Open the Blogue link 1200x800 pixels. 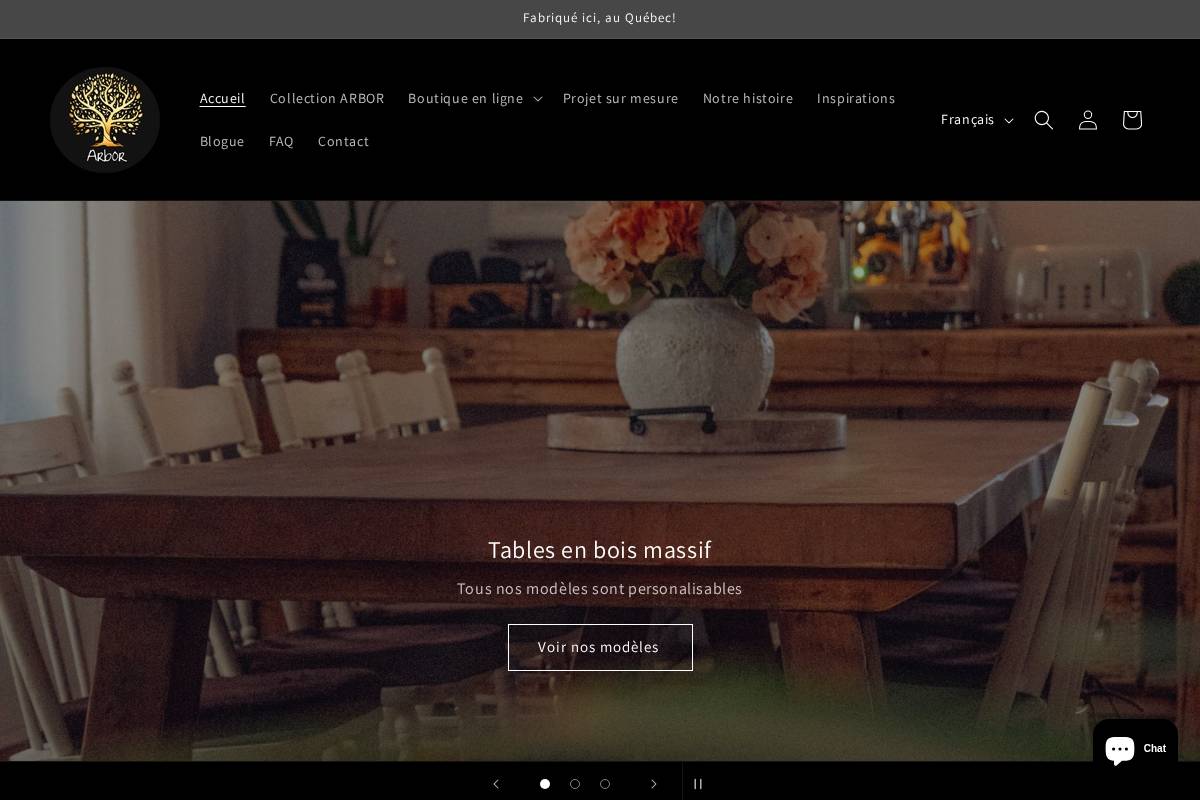(x=222, y=141)
